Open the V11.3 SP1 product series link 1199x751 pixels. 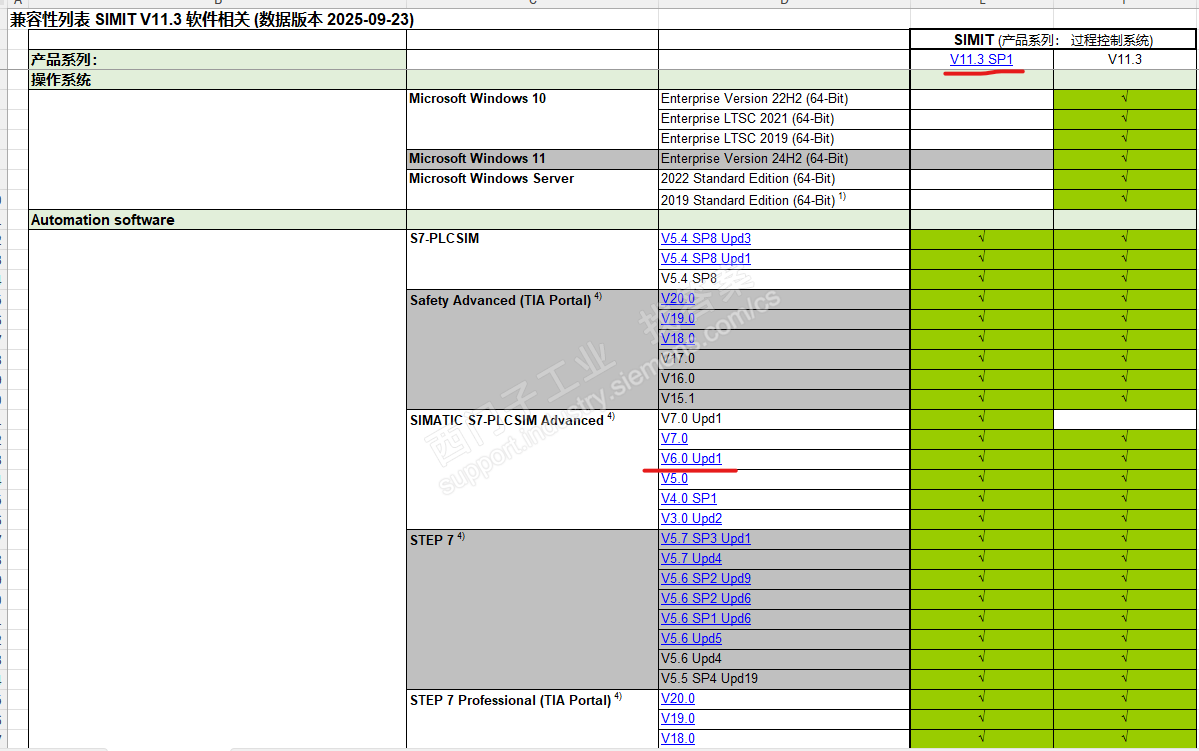click(x=981, y=60)
